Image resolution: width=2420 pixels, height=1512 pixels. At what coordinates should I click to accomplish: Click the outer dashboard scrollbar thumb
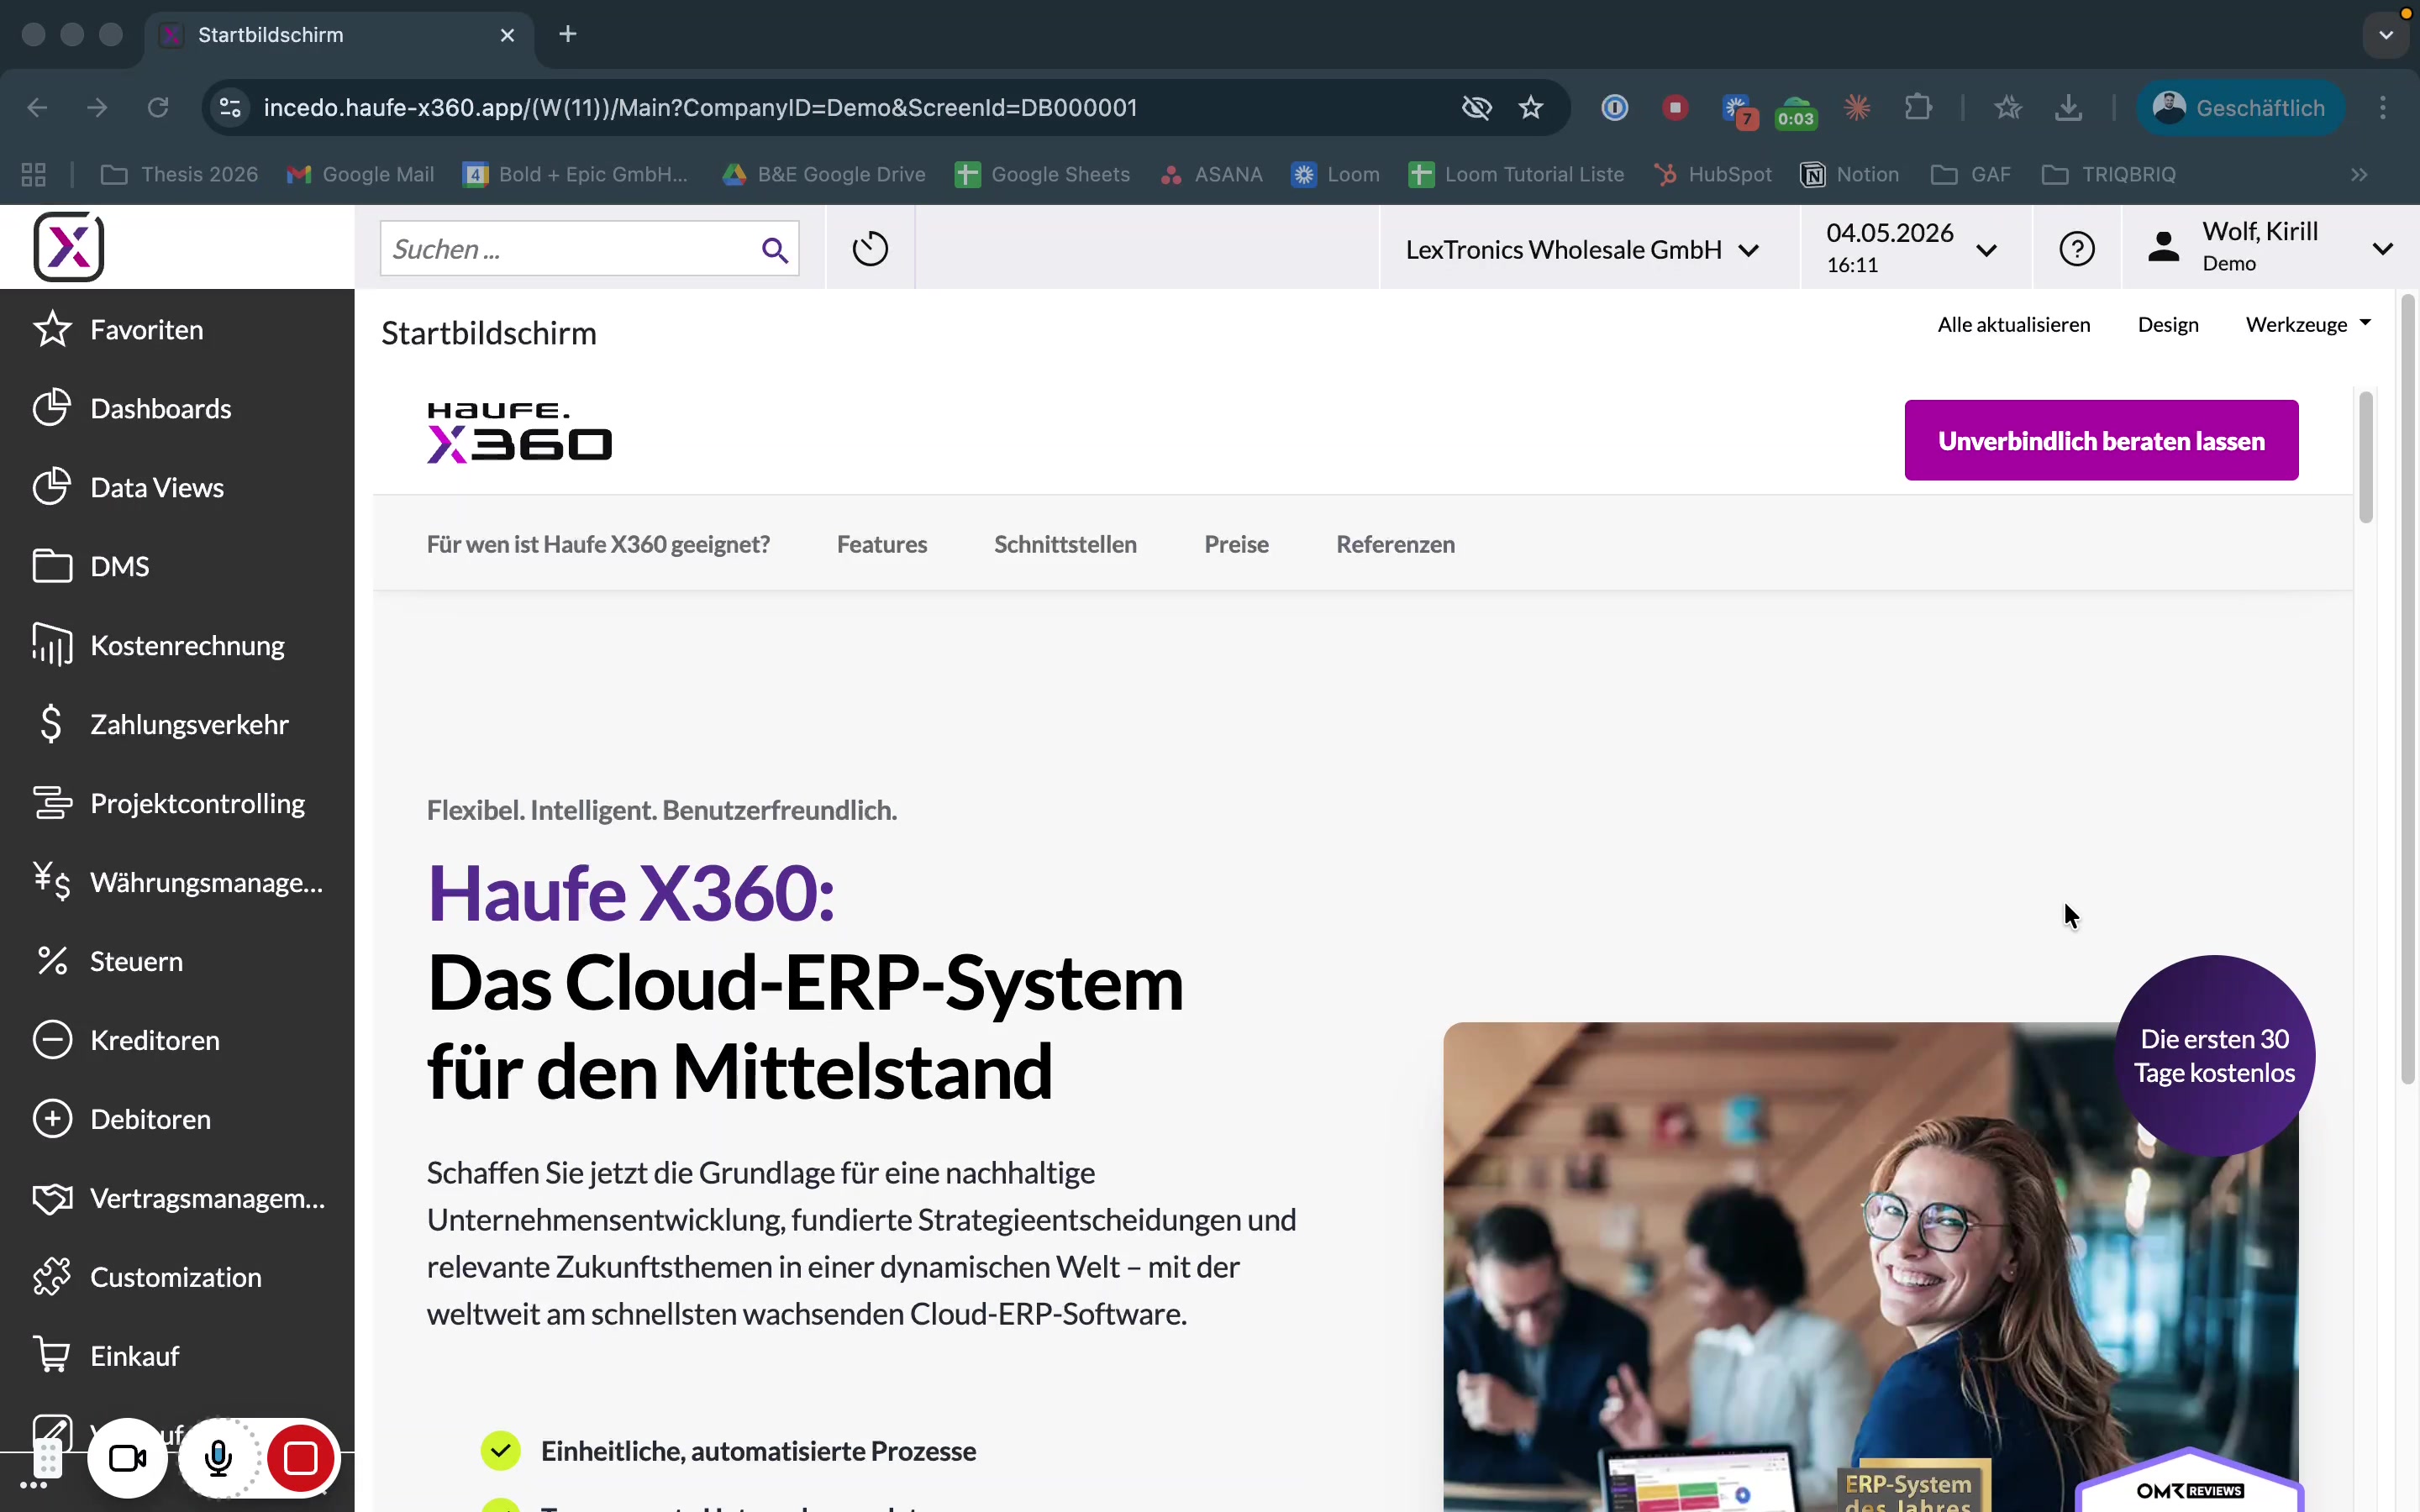click(2407, 690)
